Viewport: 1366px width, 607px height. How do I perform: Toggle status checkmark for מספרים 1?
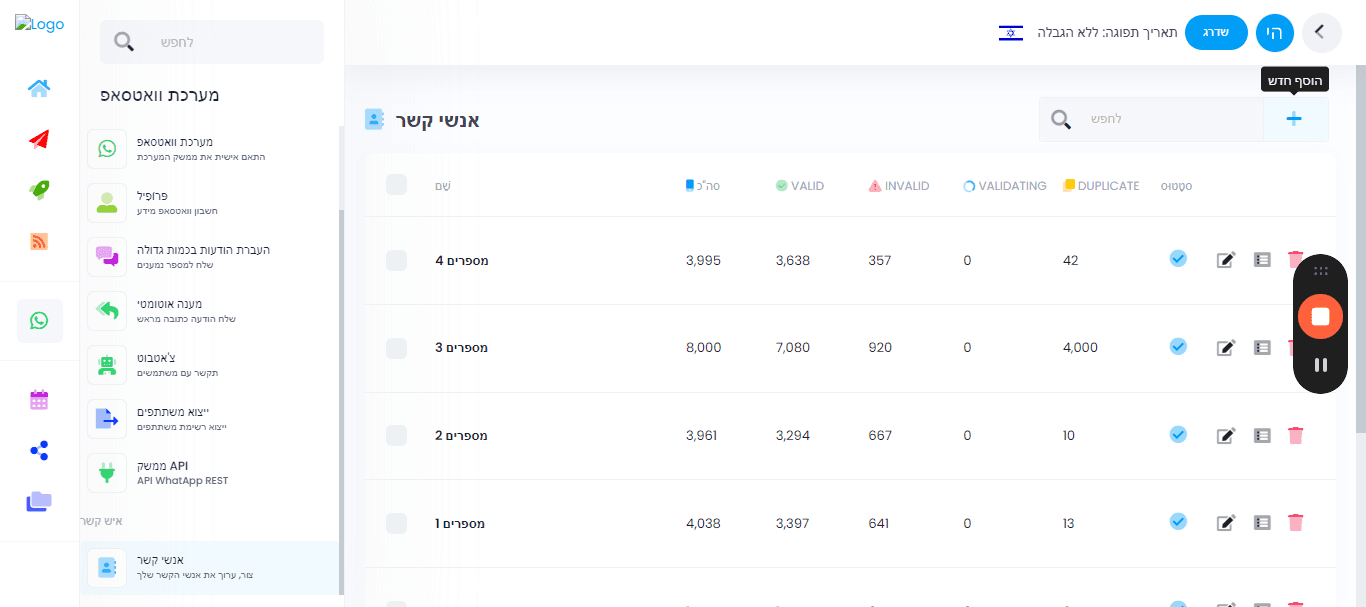point(1178,521)
